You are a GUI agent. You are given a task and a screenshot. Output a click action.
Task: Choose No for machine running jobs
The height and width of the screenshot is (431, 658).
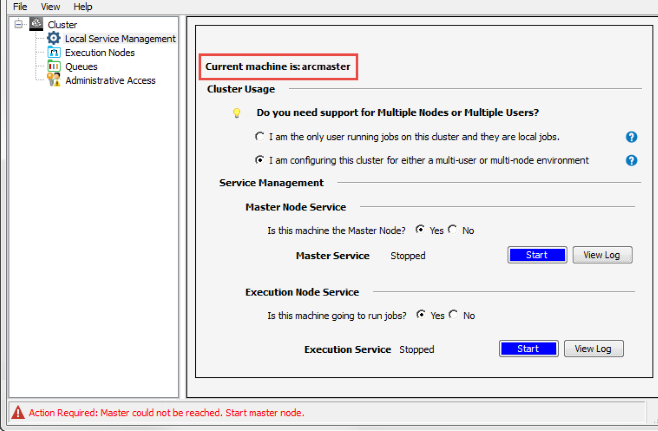coord(453,315)
